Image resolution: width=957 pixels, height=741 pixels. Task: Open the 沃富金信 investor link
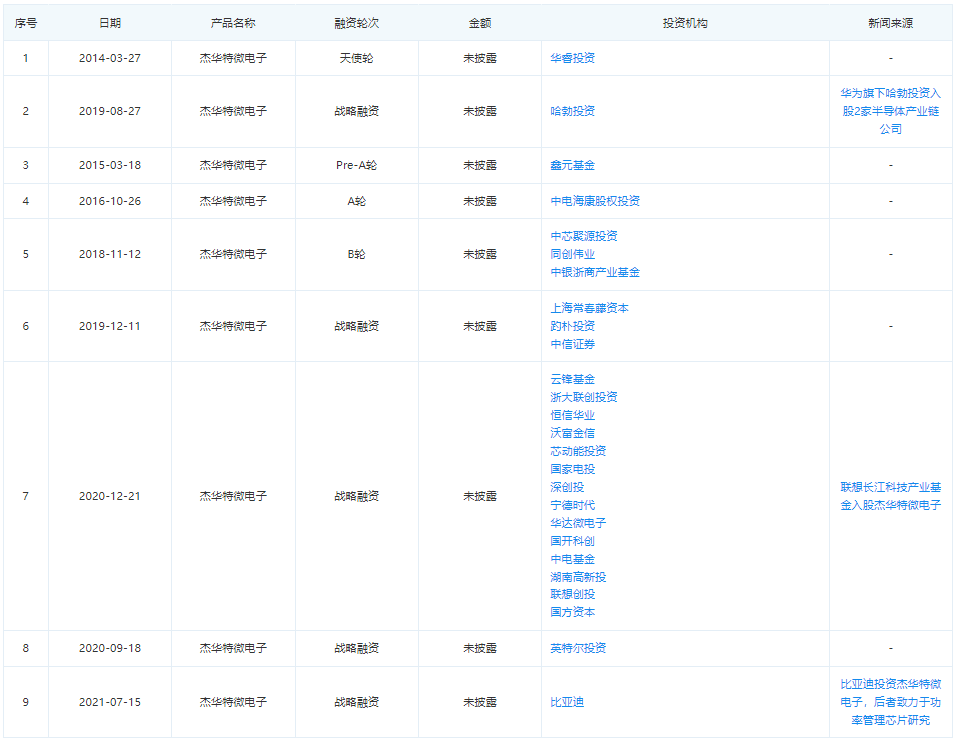click(572, 433)
